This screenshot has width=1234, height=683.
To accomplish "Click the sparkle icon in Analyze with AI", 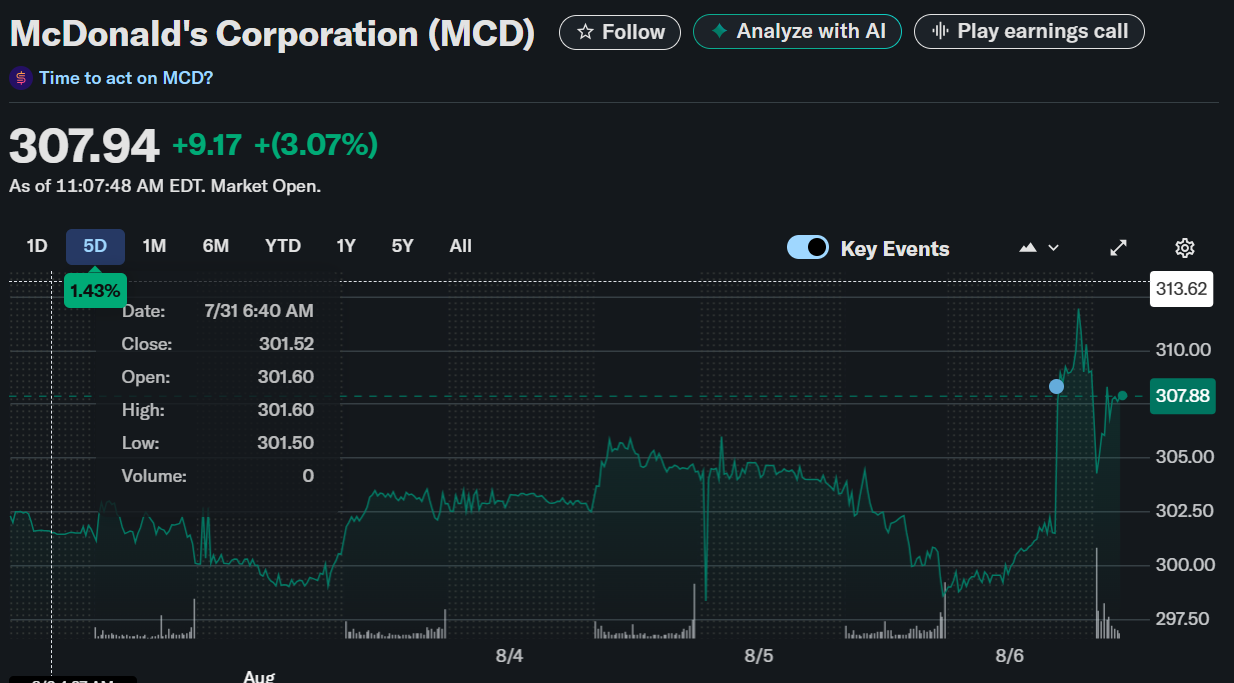I will point(719,32).
